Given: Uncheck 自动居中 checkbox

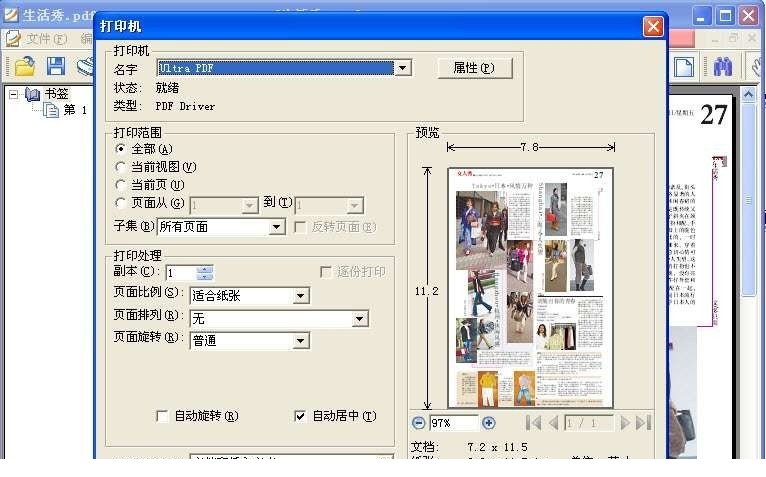Looking at the screenshot, I should click(300, 416).
